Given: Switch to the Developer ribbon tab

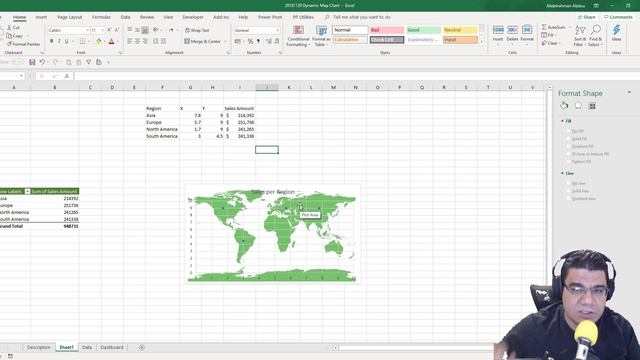Looking at the screenshot, I should click(x=193, y=17).
